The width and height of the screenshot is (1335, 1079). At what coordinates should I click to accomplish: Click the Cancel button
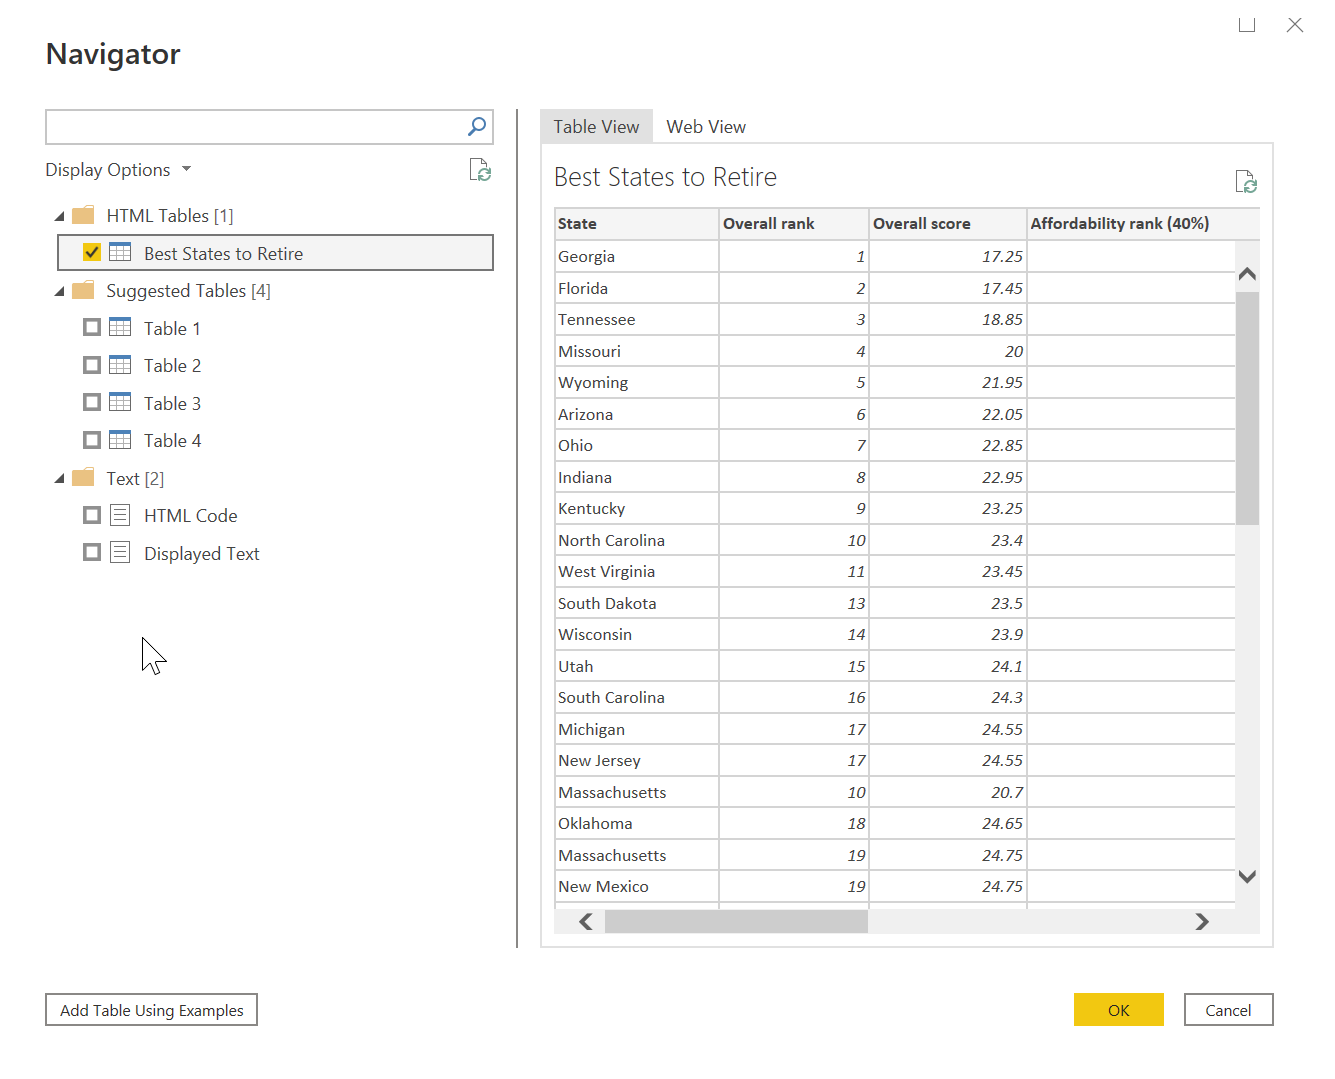click(1228, 1010)
